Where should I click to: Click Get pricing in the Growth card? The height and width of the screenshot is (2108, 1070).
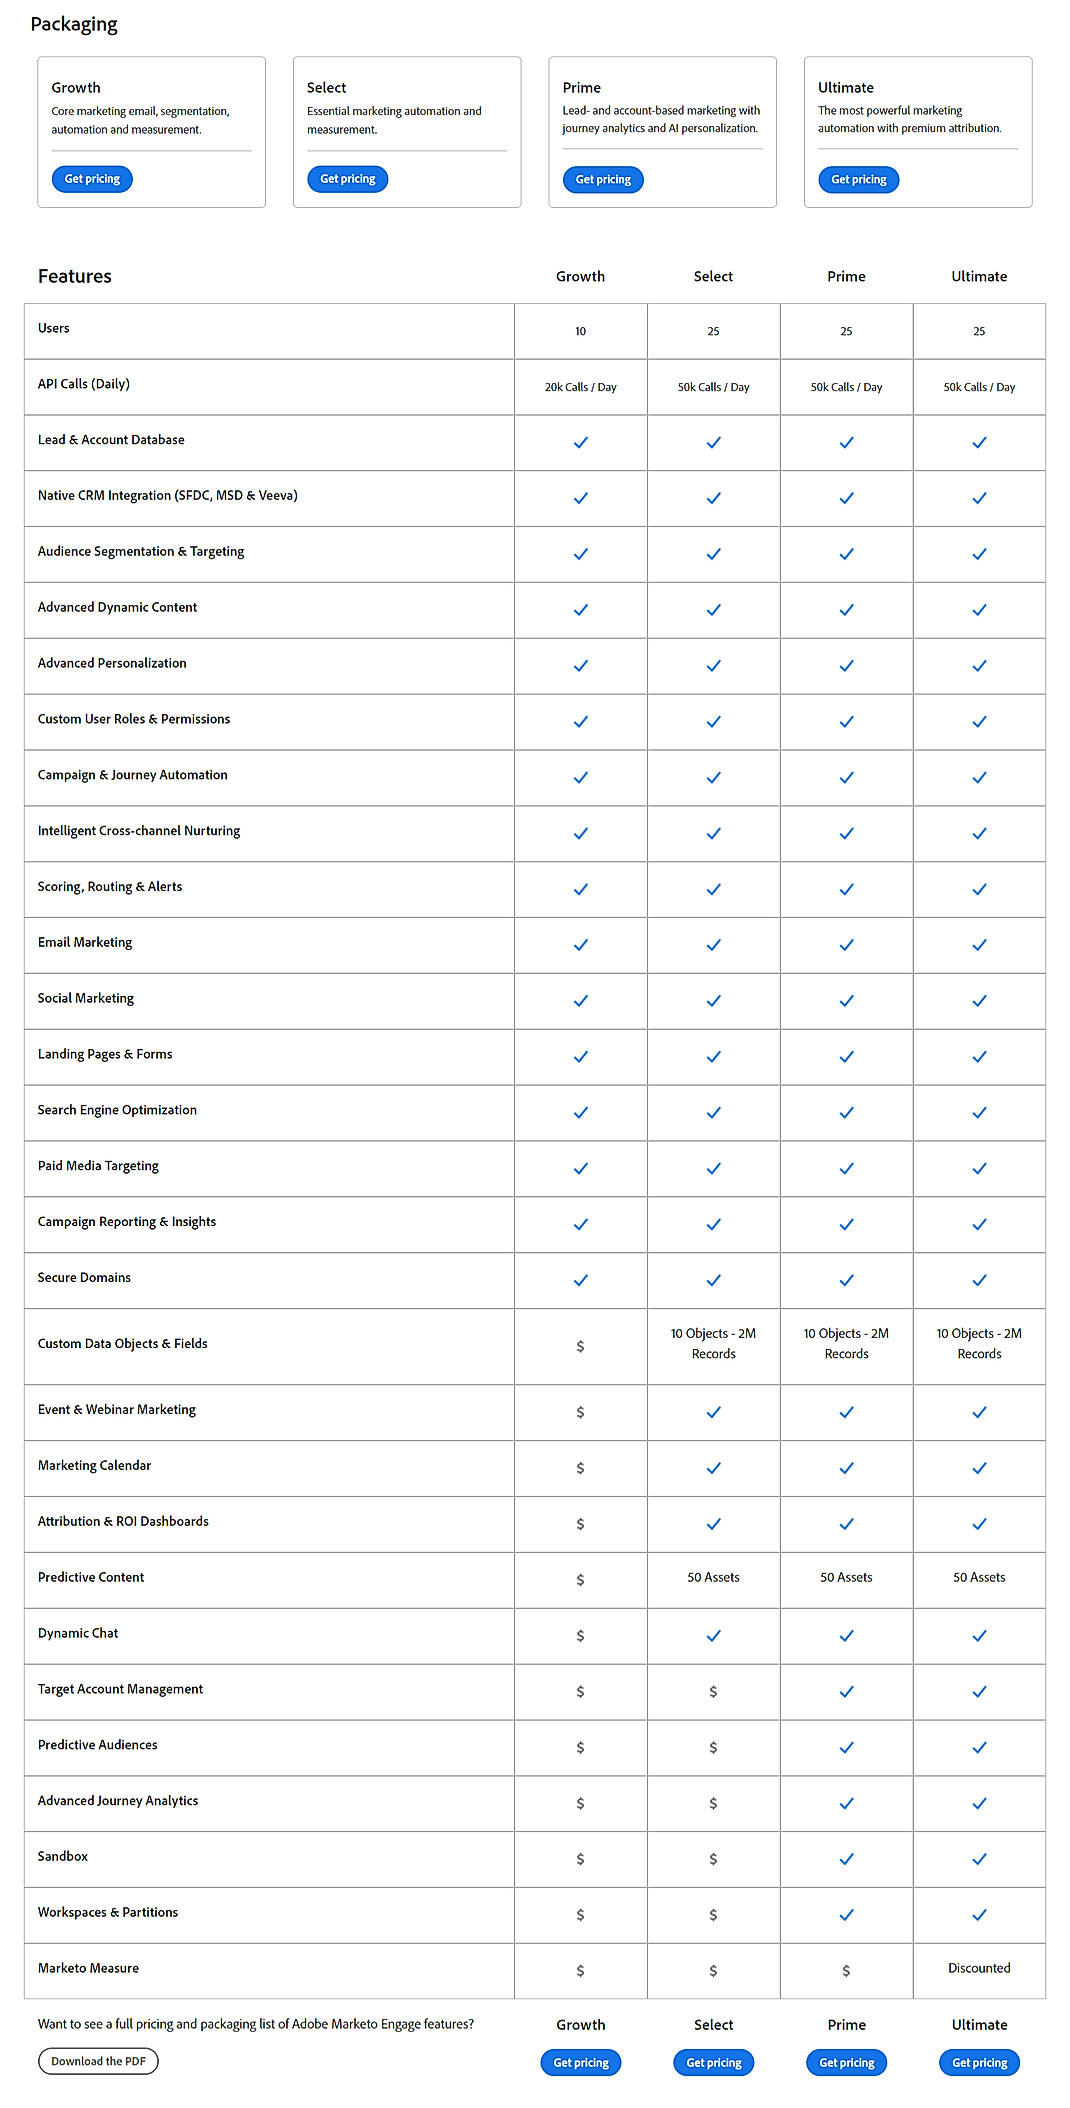pyautogui.click(x=92, y=179)
